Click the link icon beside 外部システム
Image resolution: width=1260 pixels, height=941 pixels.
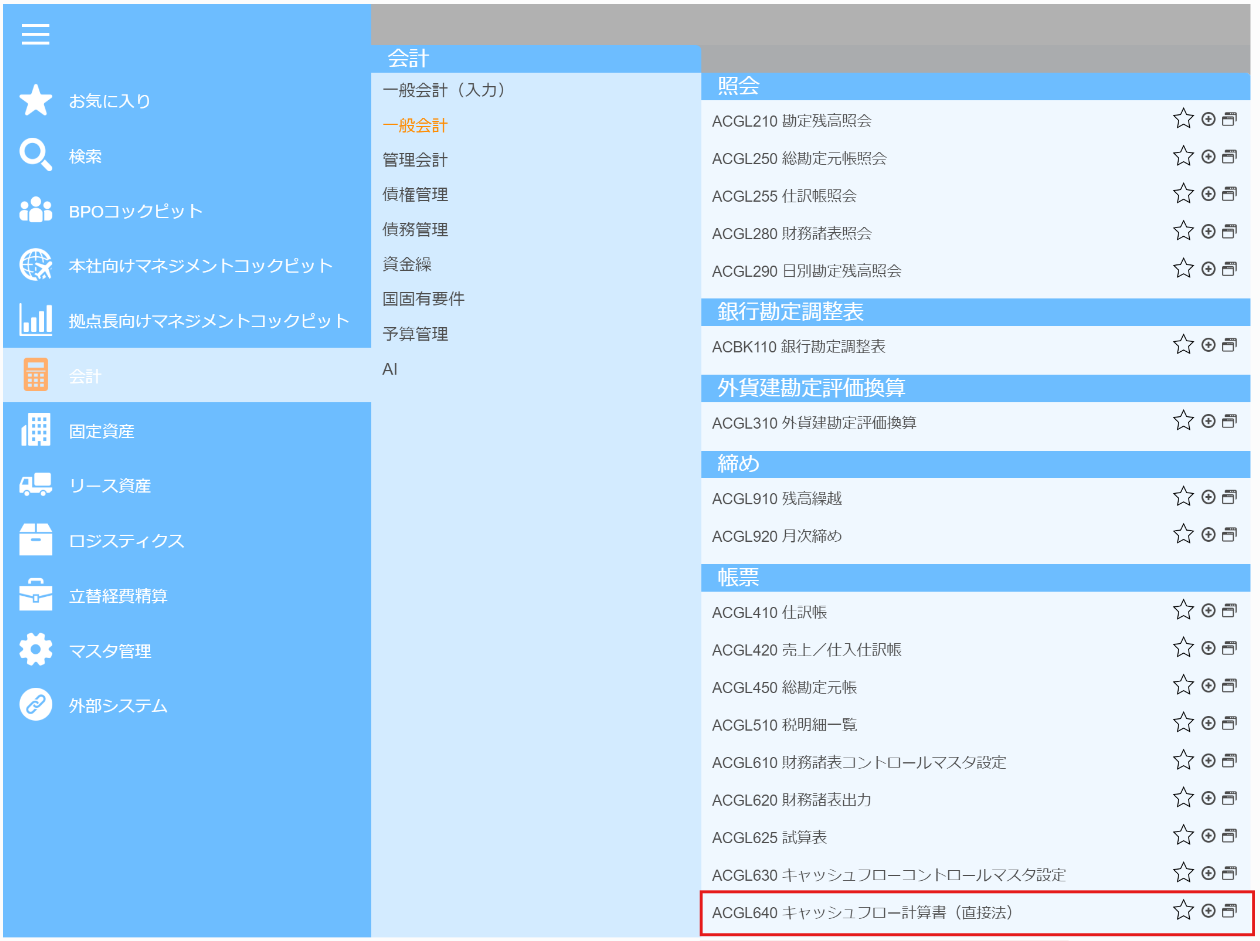(35, 705)
